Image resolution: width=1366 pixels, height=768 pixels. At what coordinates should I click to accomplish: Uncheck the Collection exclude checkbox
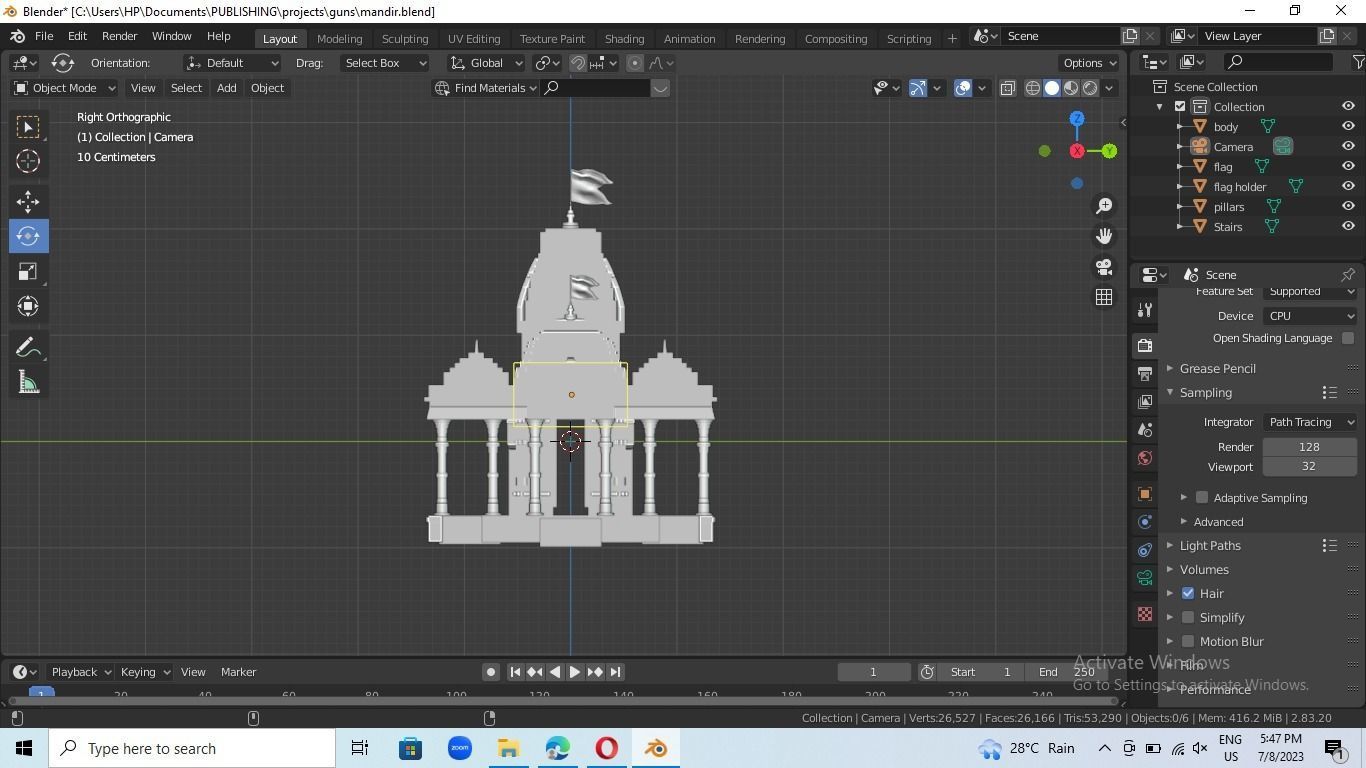click(1180, 106)
